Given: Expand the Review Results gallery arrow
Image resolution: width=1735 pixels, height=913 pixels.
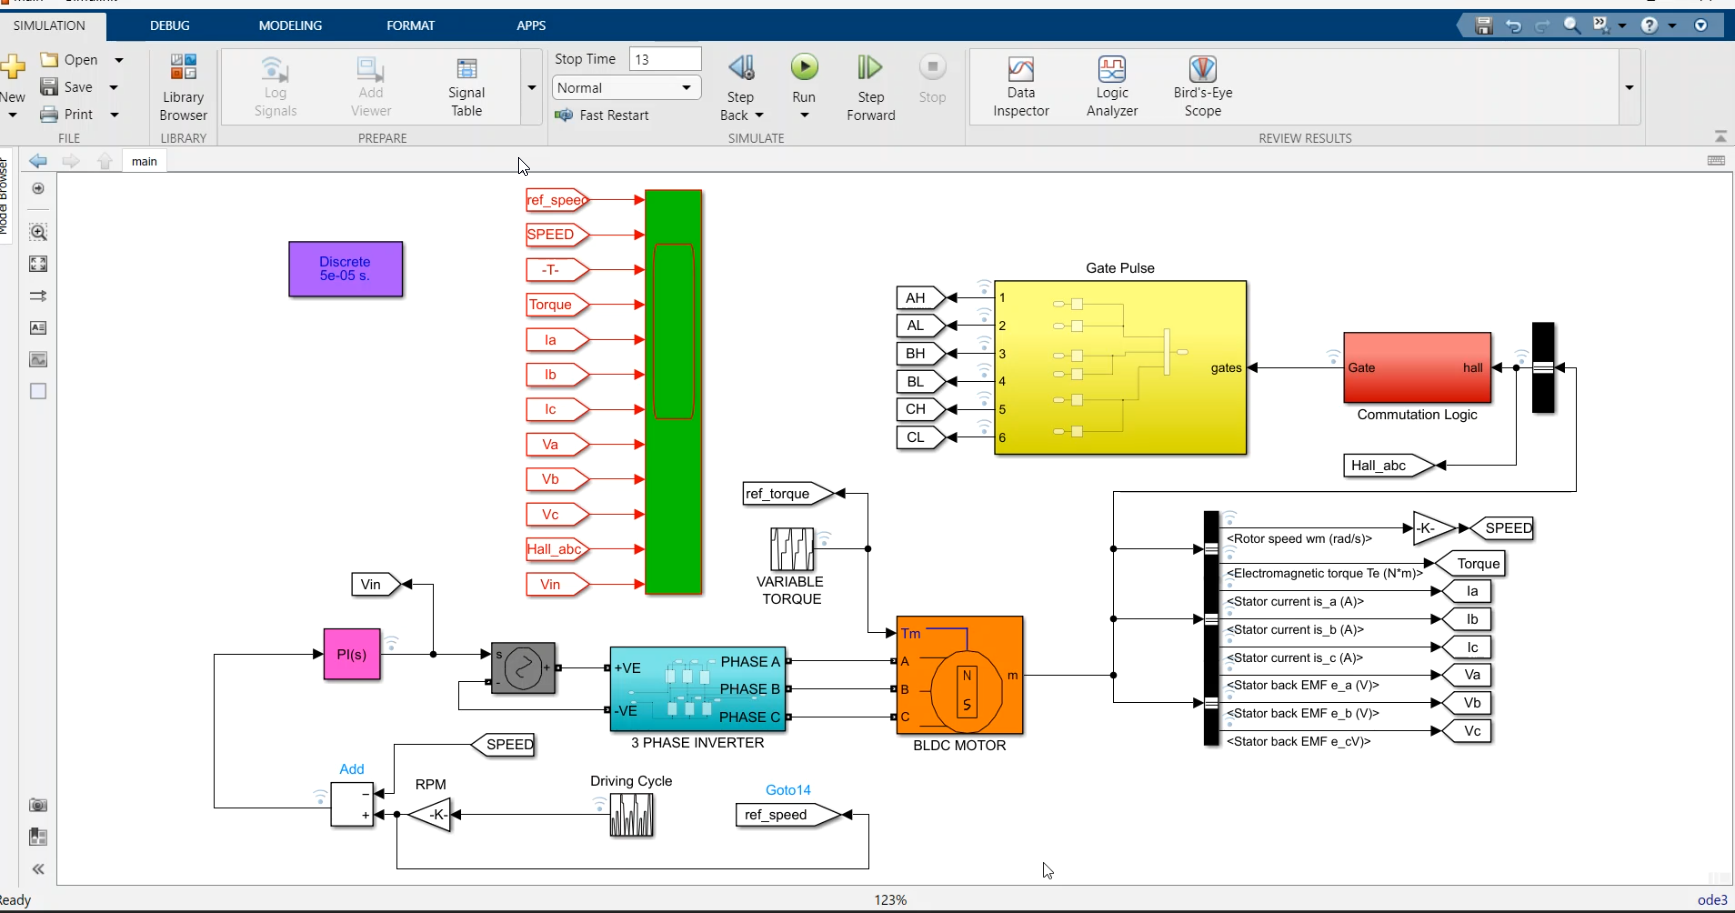Looking at the screenshot, I should (1629, 88).
